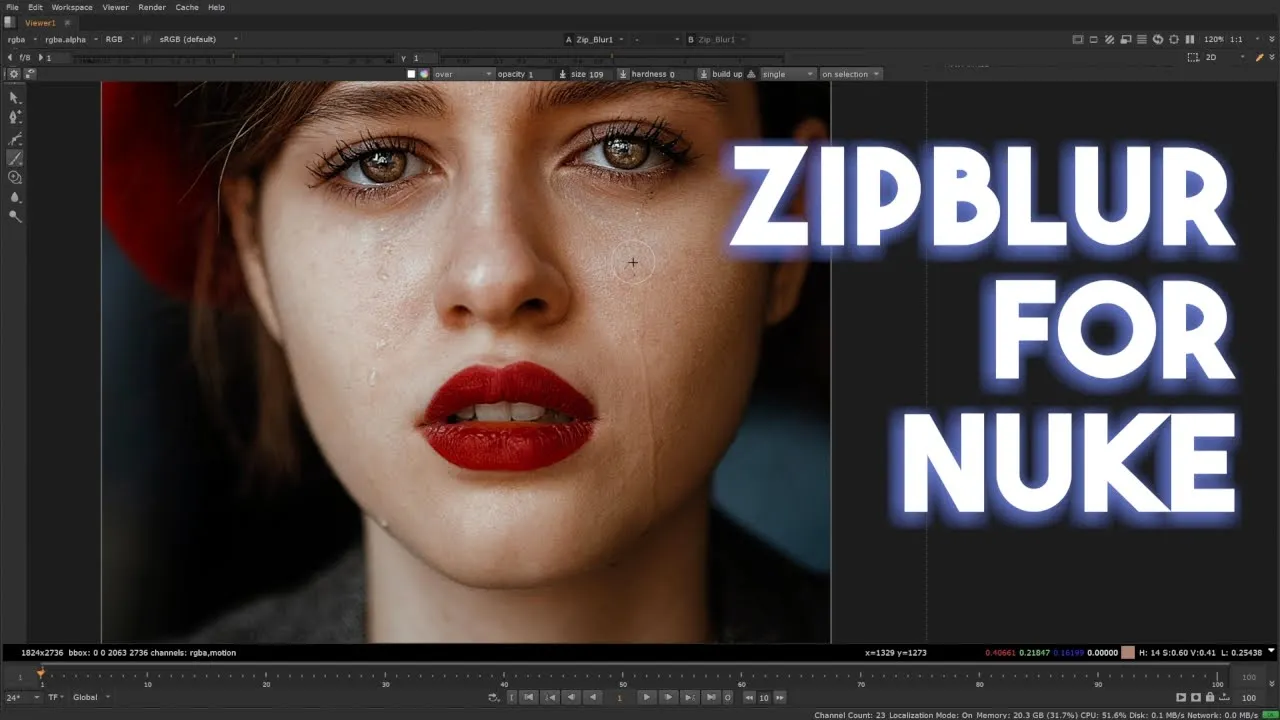Decrease the f/8 gain stop
1280x720 pixels.
[x=11, y=57]
